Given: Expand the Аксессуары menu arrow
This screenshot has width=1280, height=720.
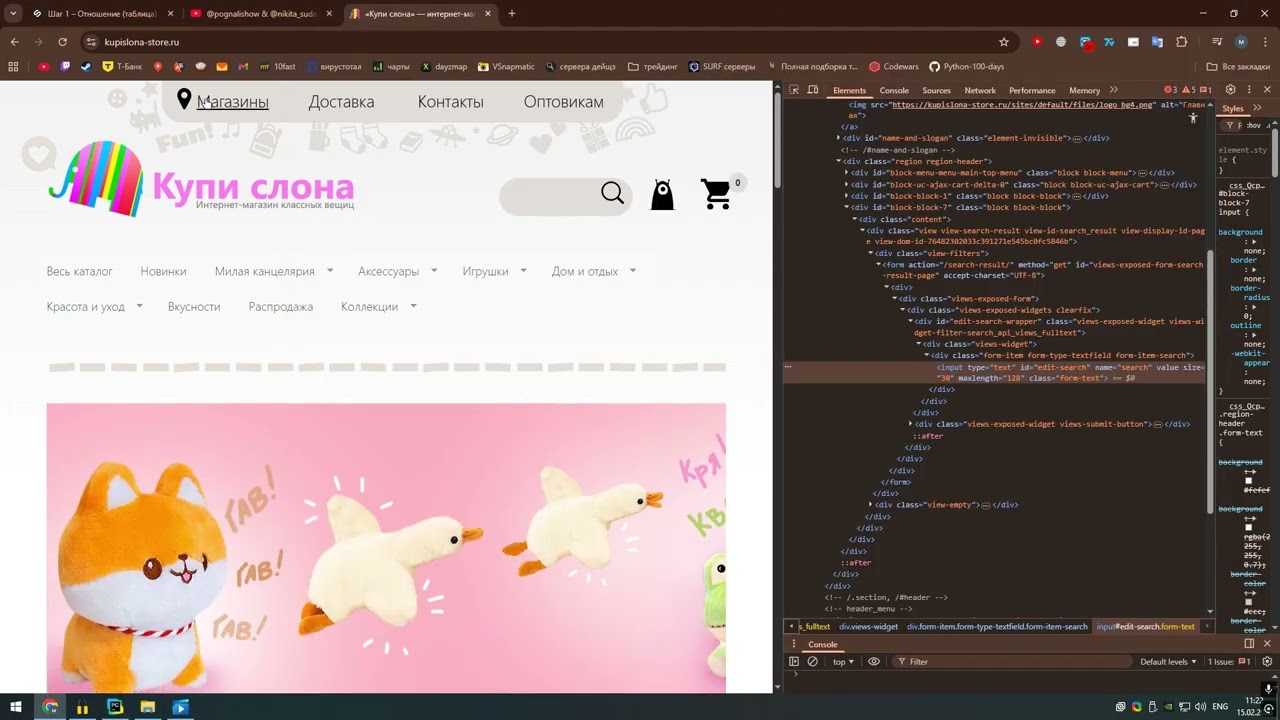Looking at the screenshot, I should coord(434,270).
